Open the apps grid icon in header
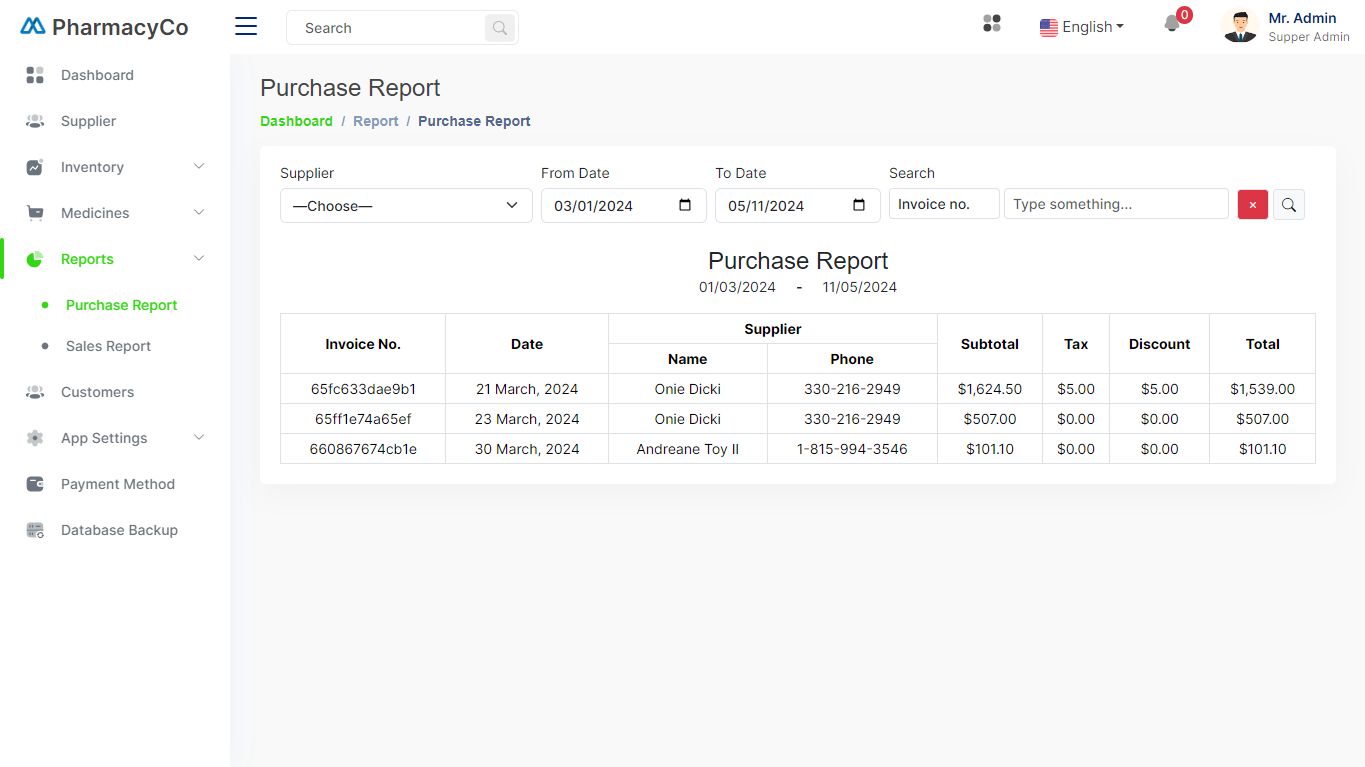 tap(992, 24)
